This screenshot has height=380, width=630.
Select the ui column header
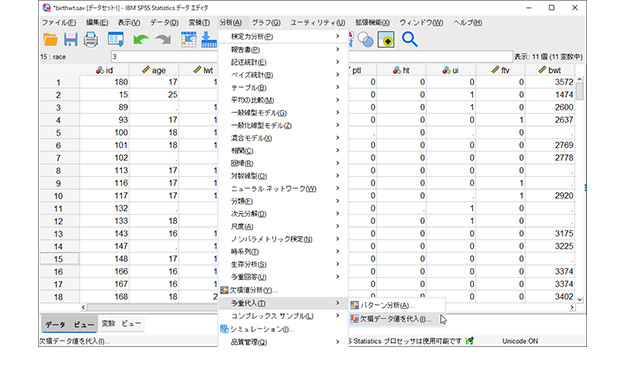coord(450,70)
